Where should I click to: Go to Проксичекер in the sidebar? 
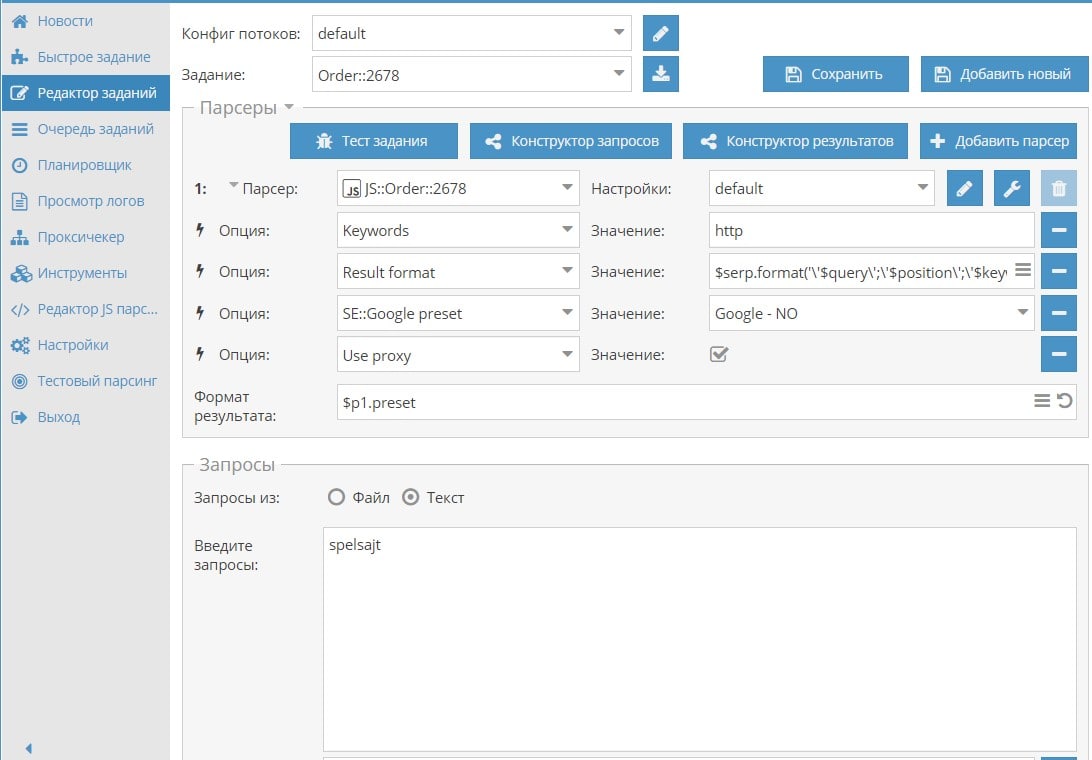81,237
